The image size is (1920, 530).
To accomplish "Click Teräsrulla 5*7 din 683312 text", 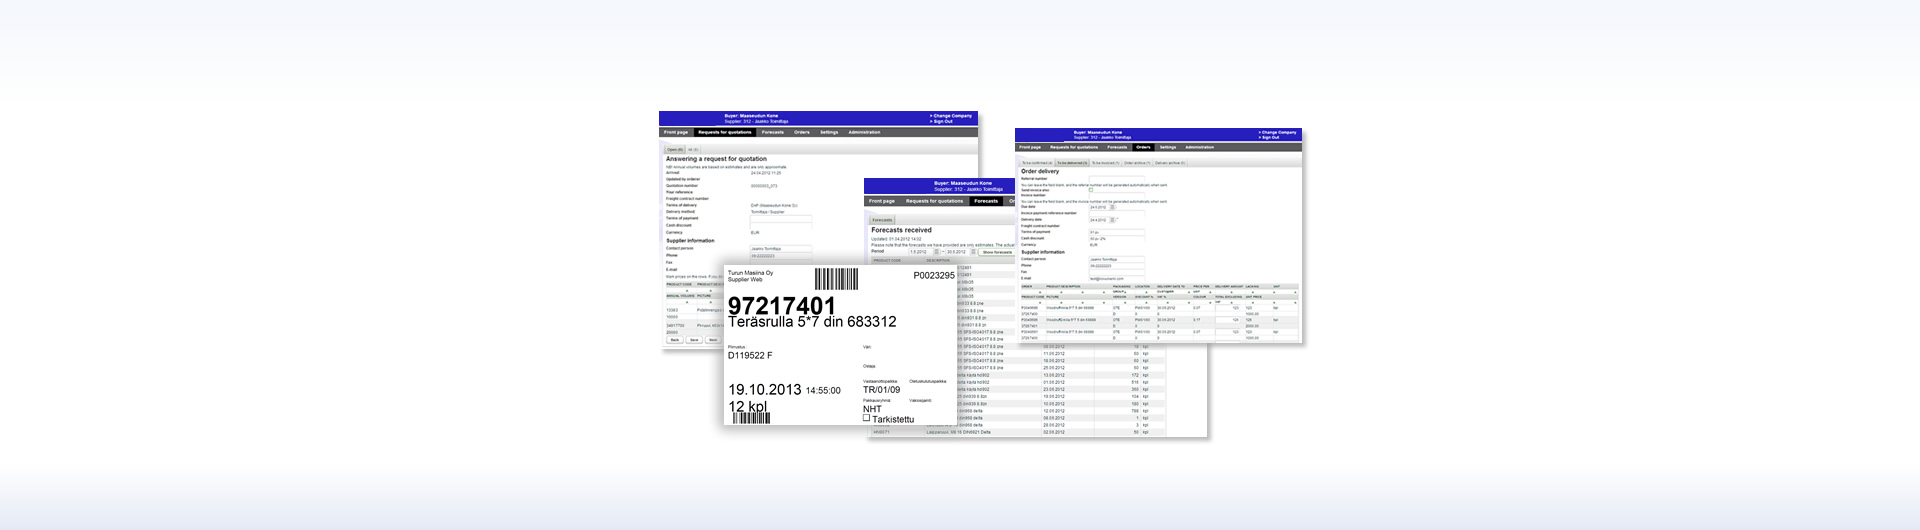I will pyautogui.click(x=812, y=322).
